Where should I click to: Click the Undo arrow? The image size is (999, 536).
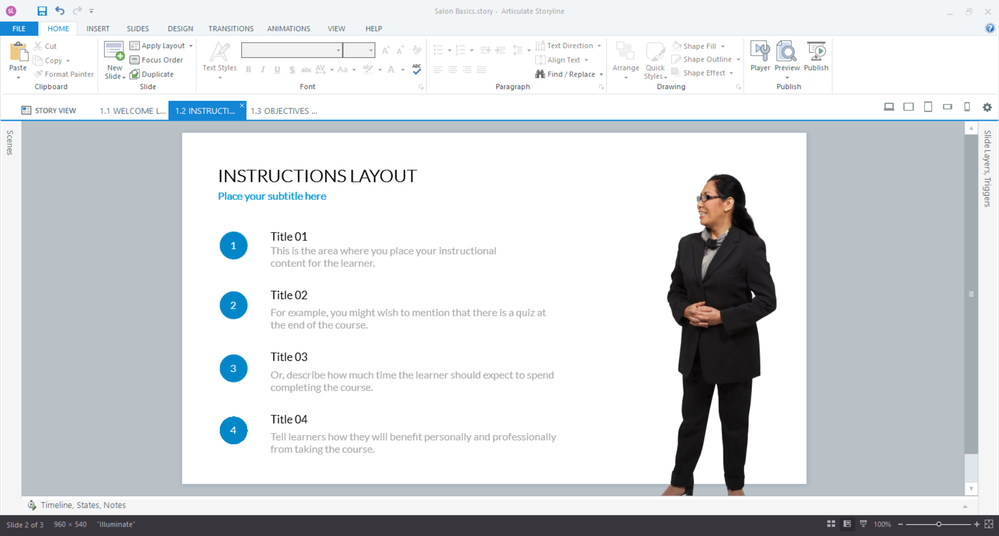pyautogui.click(x=60, y=11)
